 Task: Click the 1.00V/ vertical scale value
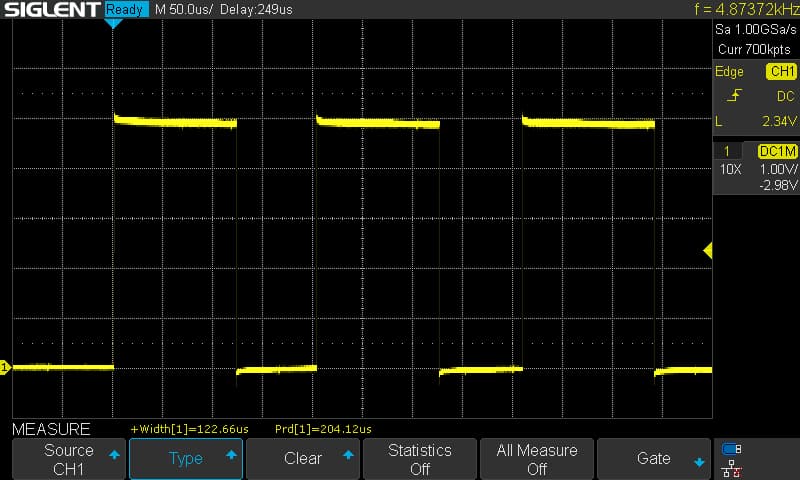[x=779, y=169]
